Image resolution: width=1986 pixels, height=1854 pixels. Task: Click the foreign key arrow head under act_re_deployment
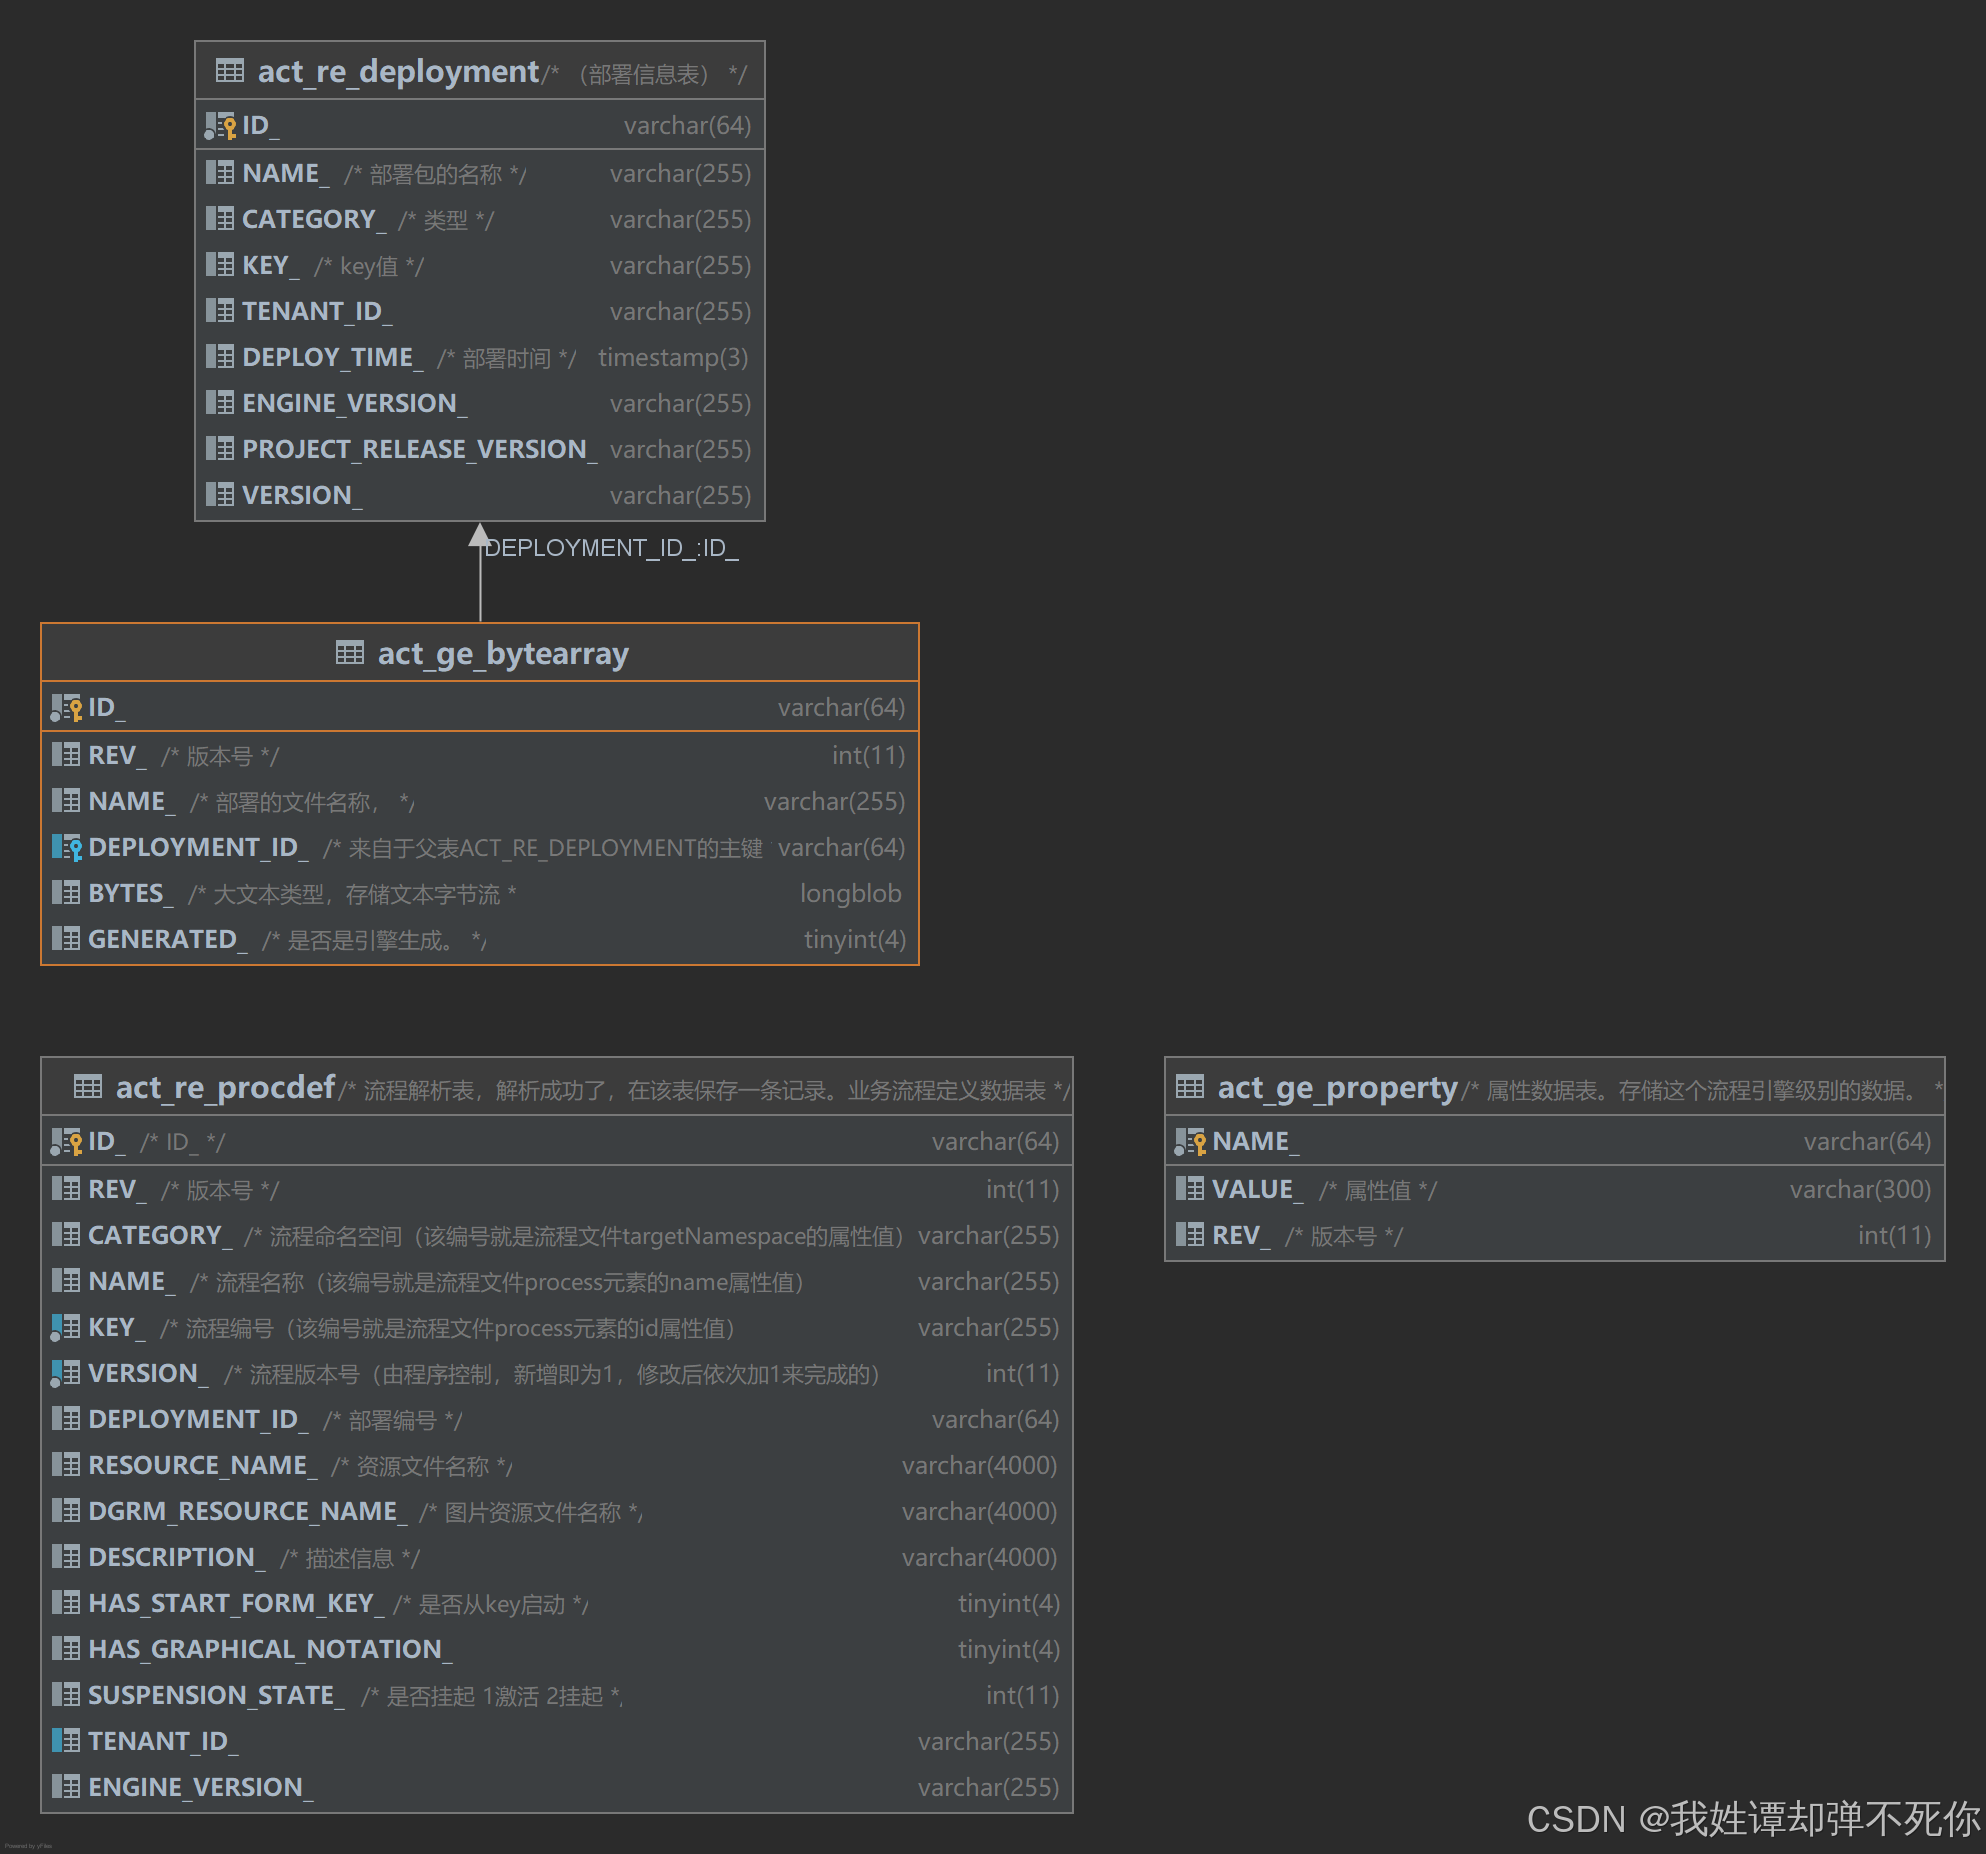[480, 535]
